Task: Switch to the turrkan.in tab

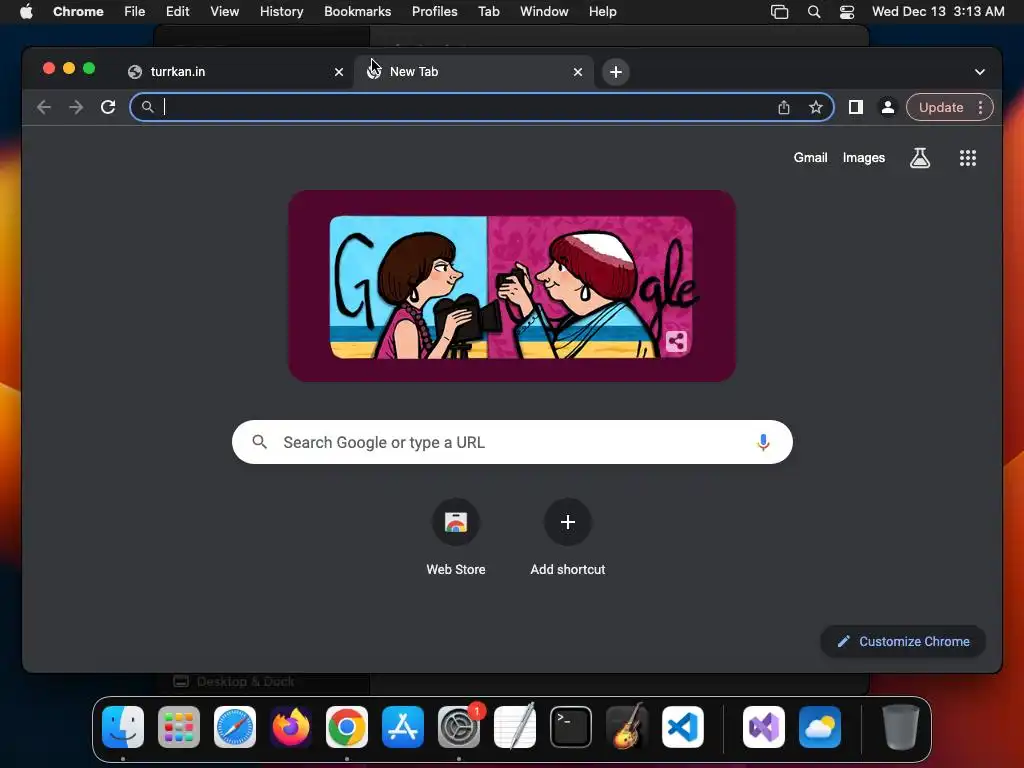Action: 236,72
